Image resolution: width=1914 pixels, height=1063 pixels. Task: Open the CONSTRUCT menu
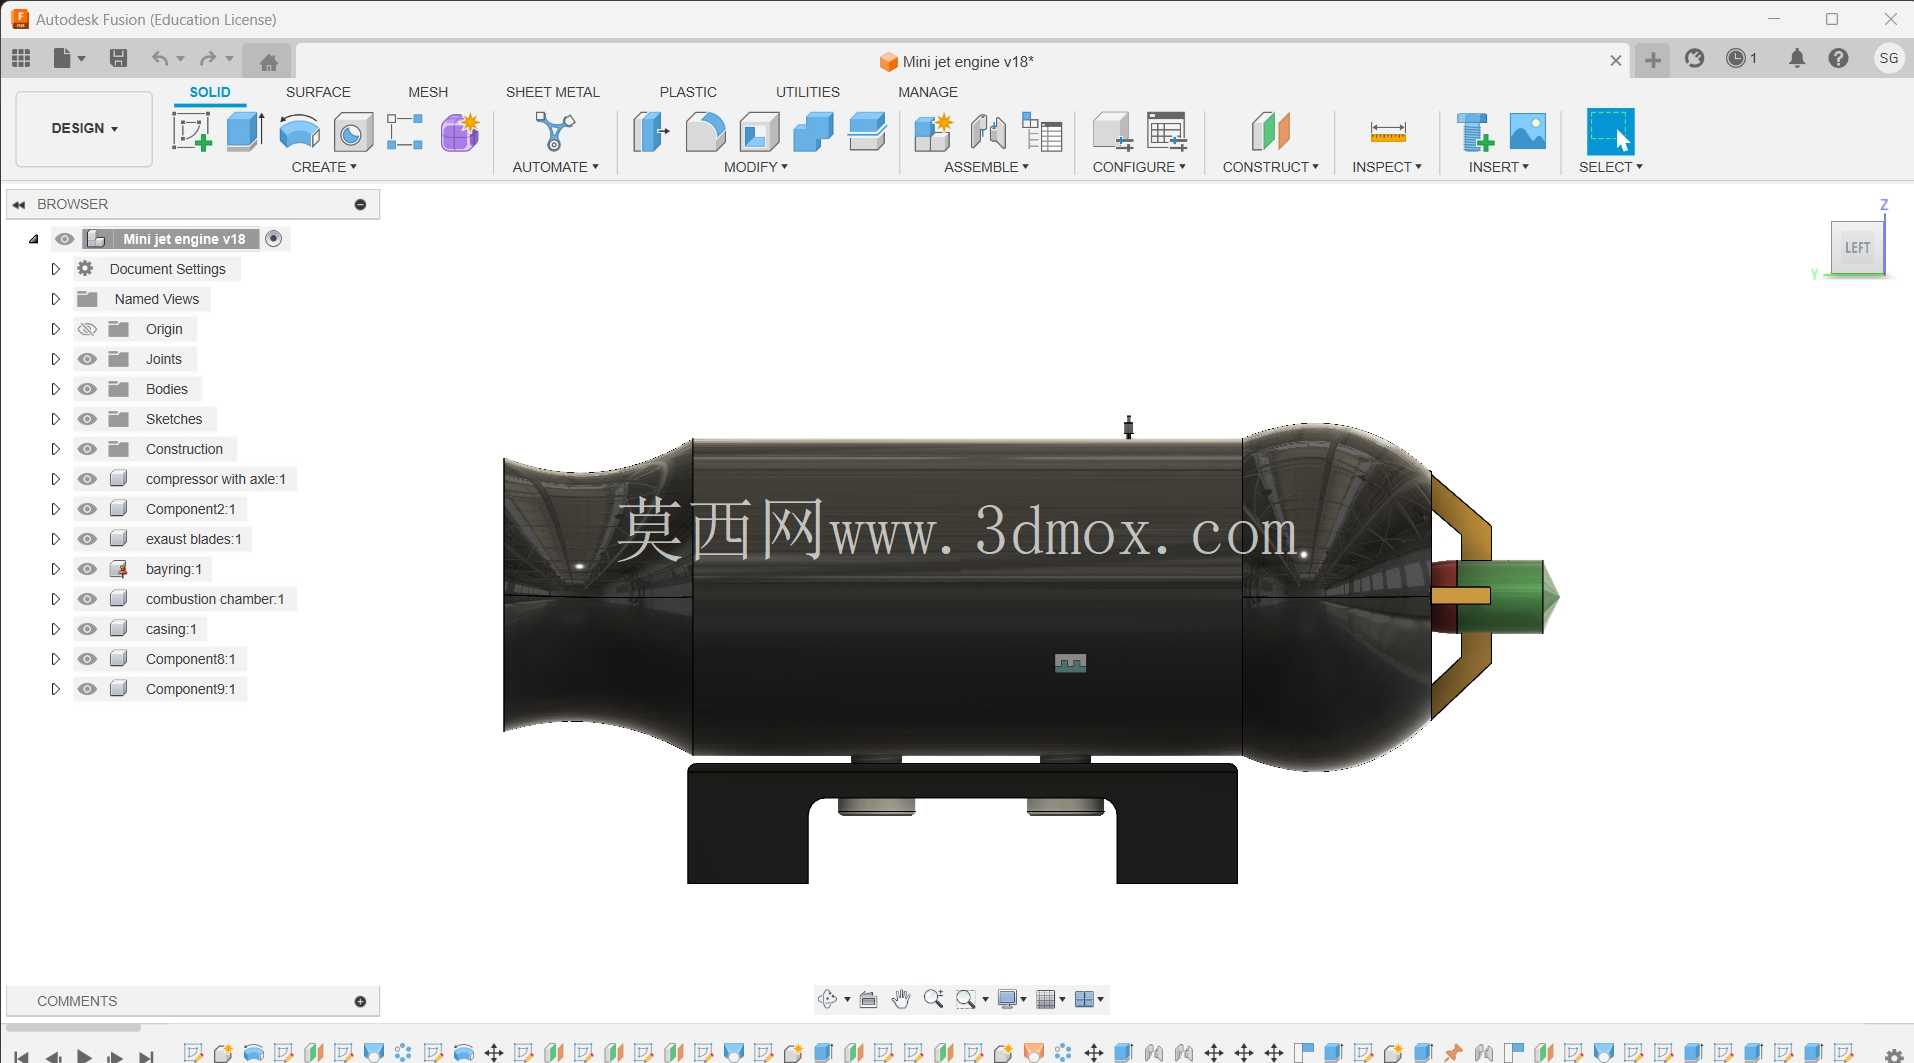pos(1270,167)
